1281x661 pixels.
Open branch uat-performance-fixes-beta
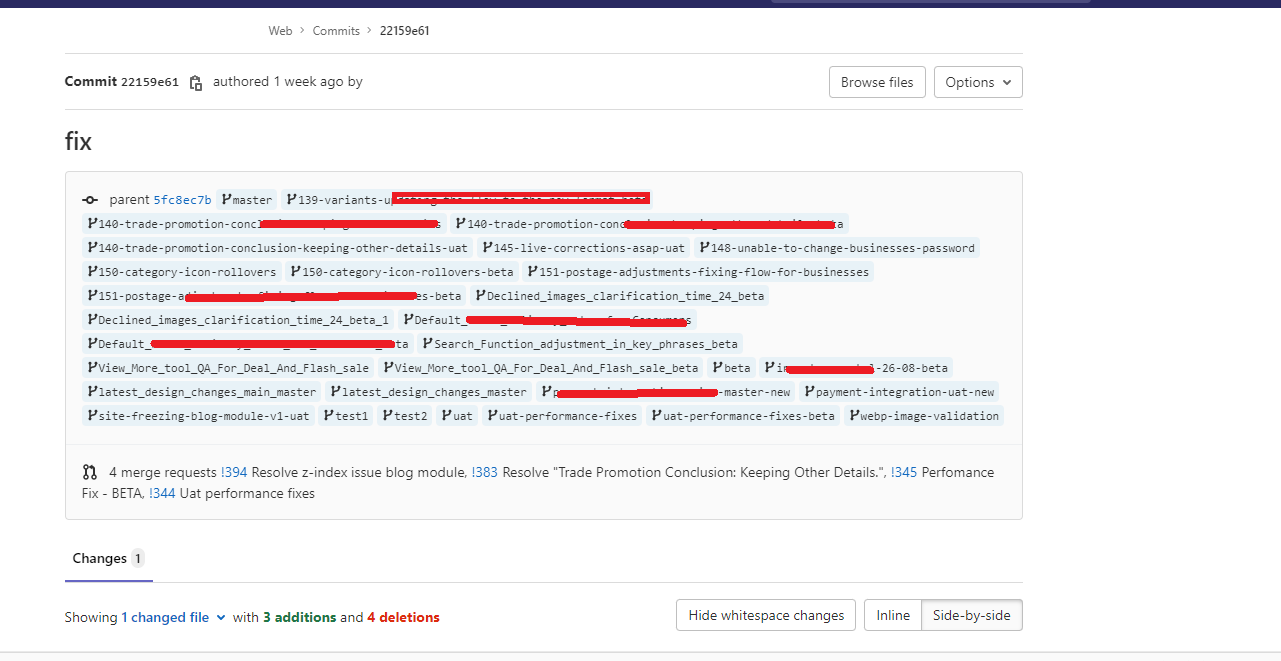coord(743,416)
